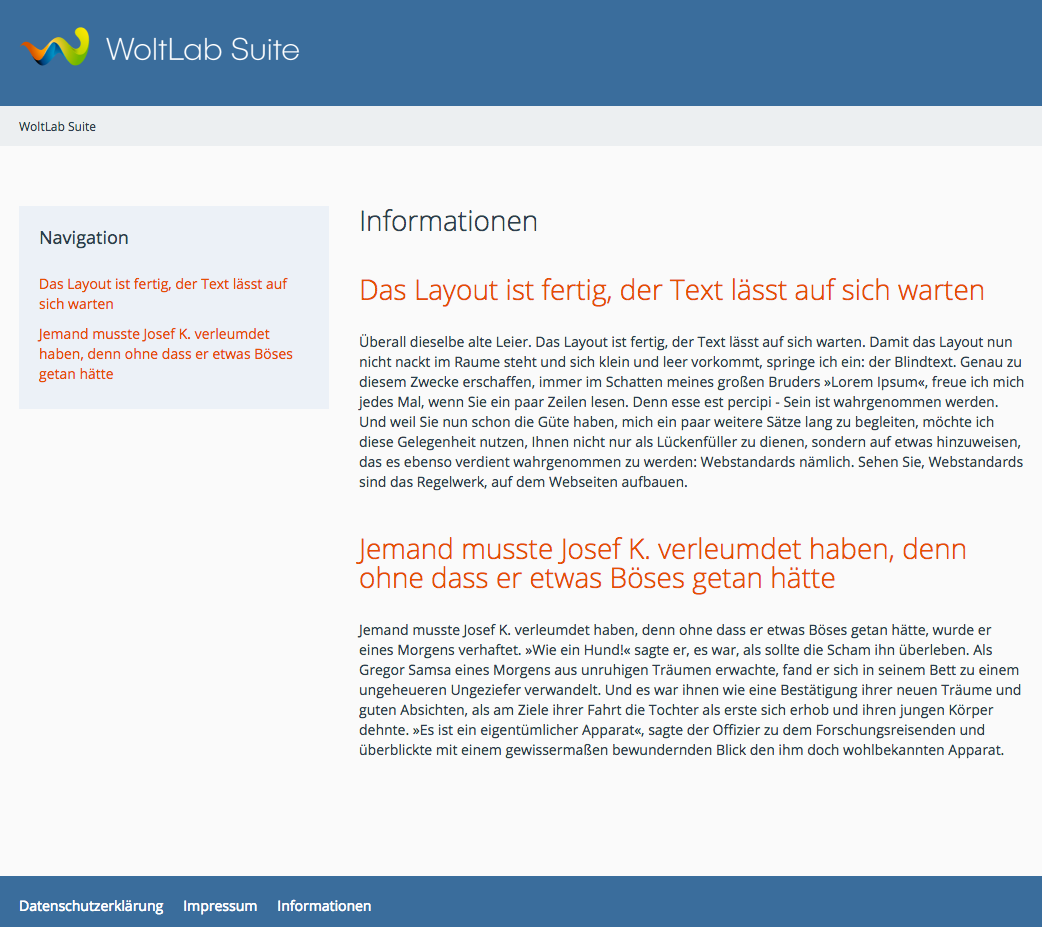The height and width of the screenshot is (927, 1042).
Task: Click the name 'Gregor Samsa' in the text
Action: point(400,670)
